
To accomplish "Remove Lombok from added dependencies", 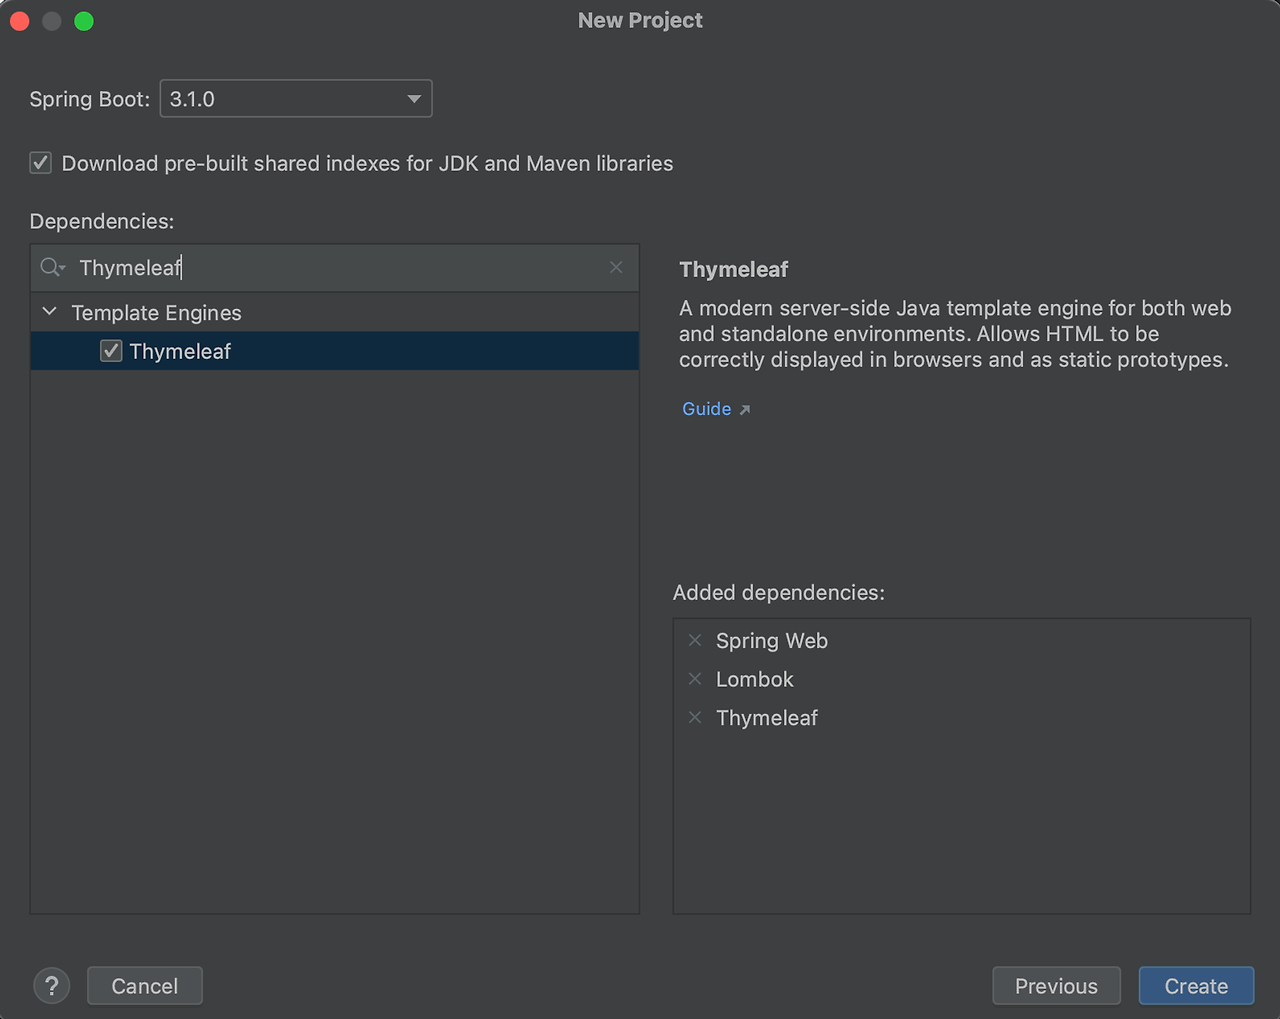I will coord(695,679).
